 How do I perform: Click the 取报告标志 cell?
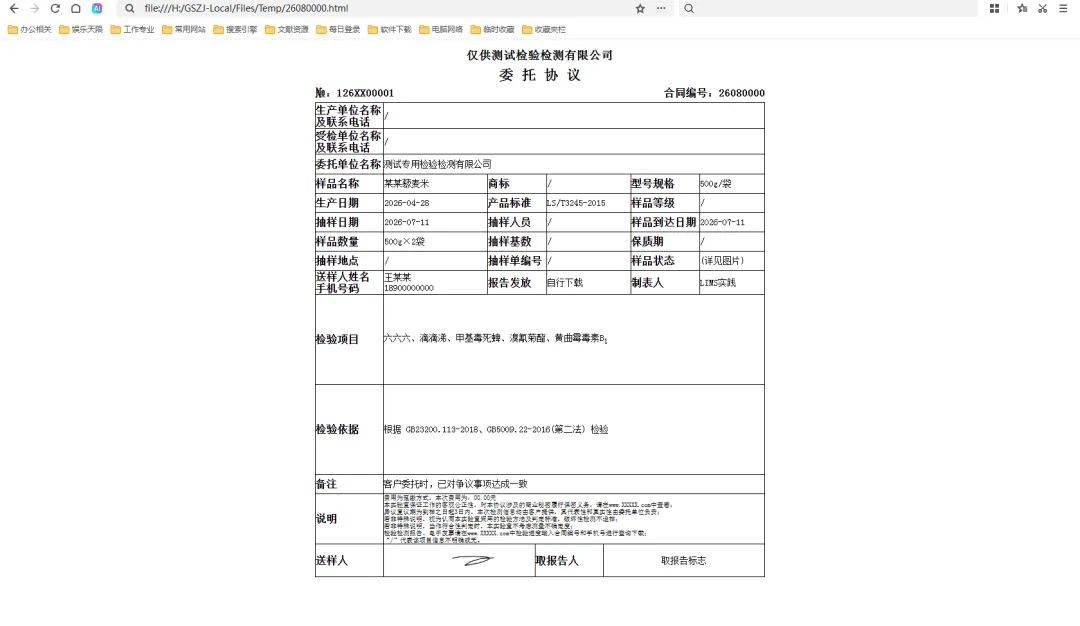pyautogui.click(x=683, y=561)
